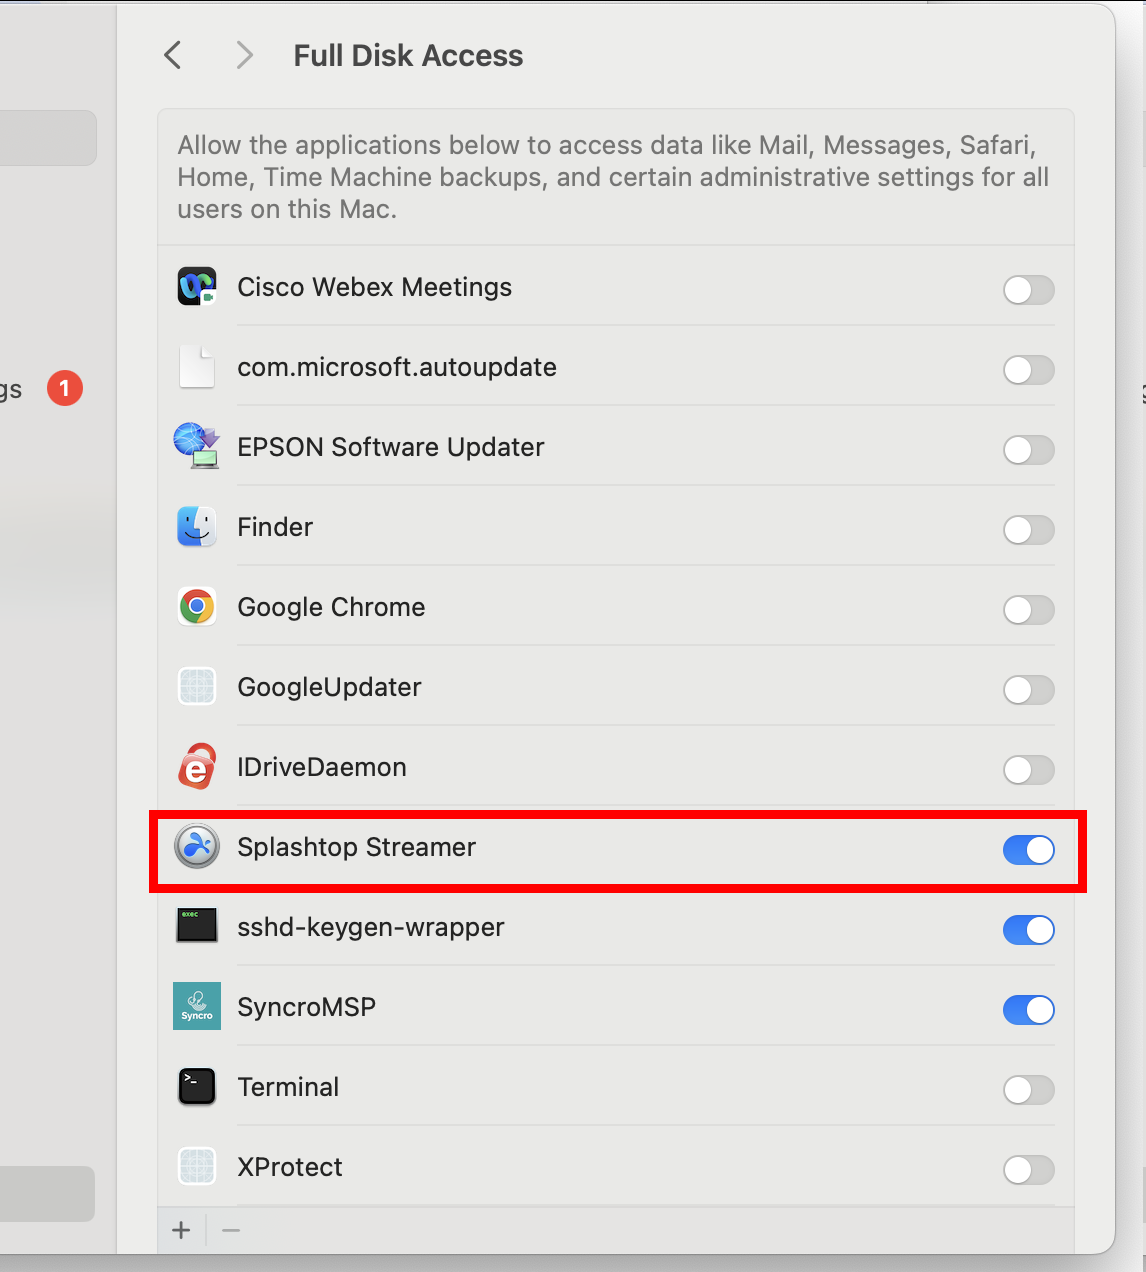The image size is (1146, 1272).
Task: Toggle XProtect access switch
Action: [x=1029, y=1170]
